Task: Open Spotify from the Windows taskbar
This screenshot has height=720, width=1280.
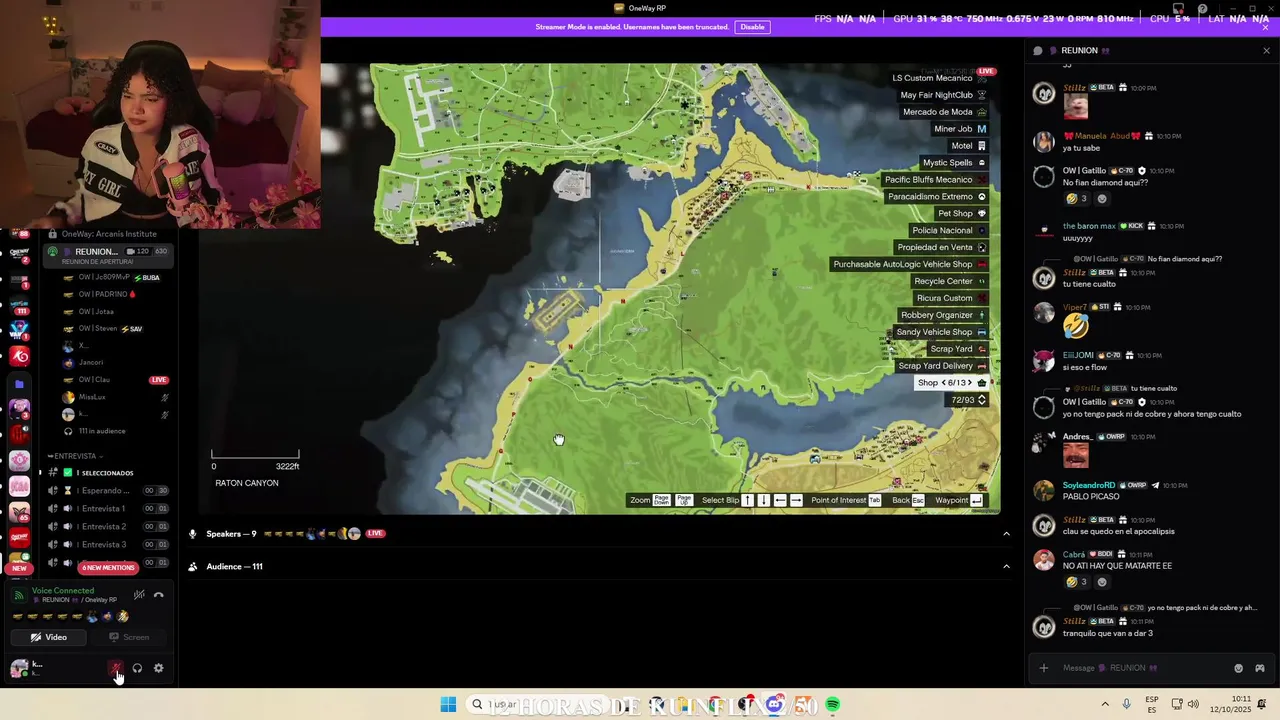Action: click(x=832, y=704)
